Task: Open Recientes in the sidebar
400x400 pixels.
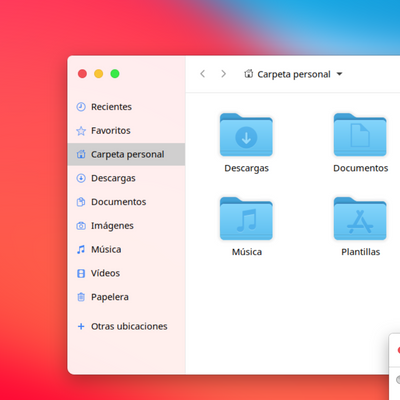Action: (126, 107)
